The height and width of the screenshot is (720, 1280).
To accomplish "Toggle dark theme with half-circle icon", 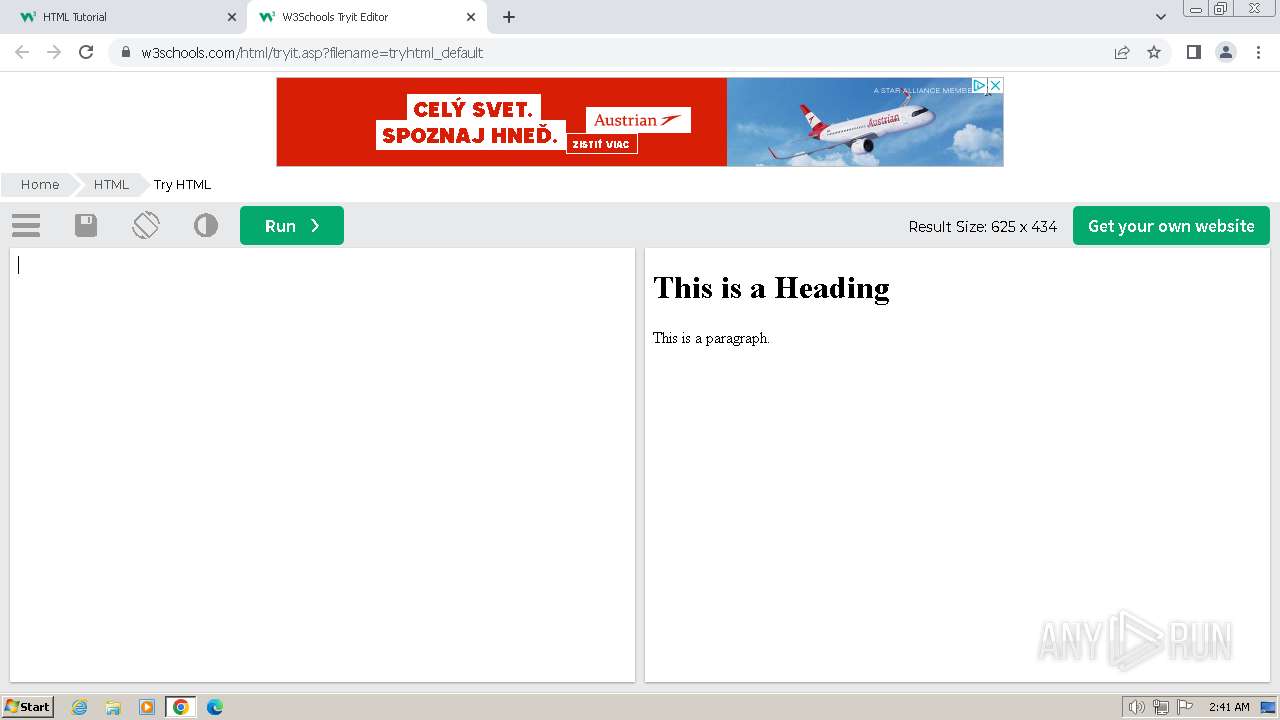I will pos(206,226).
